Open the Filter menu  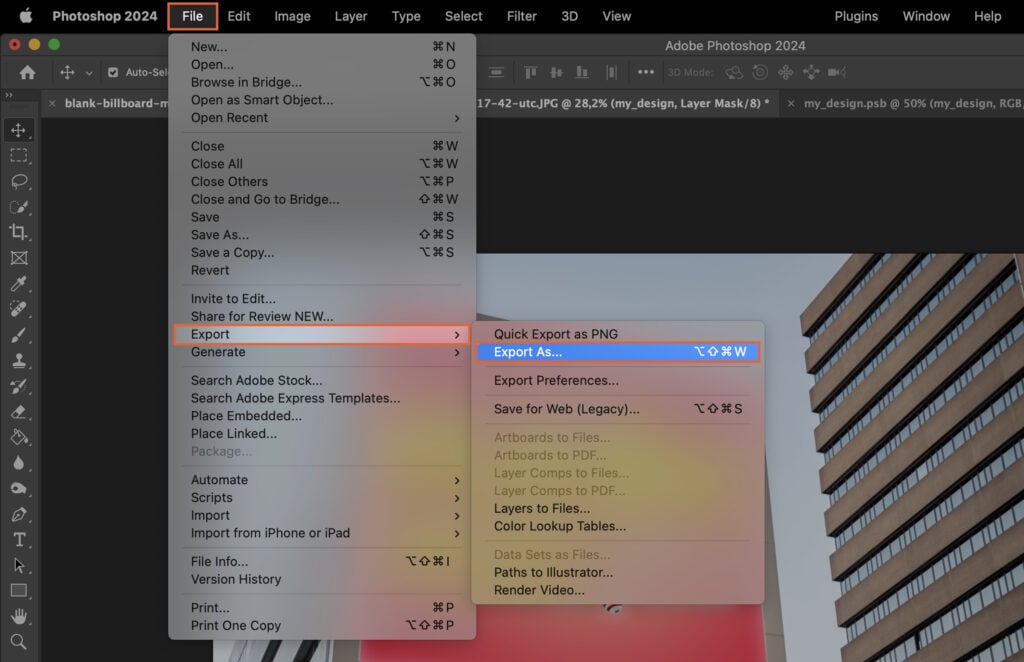(521, 16)
